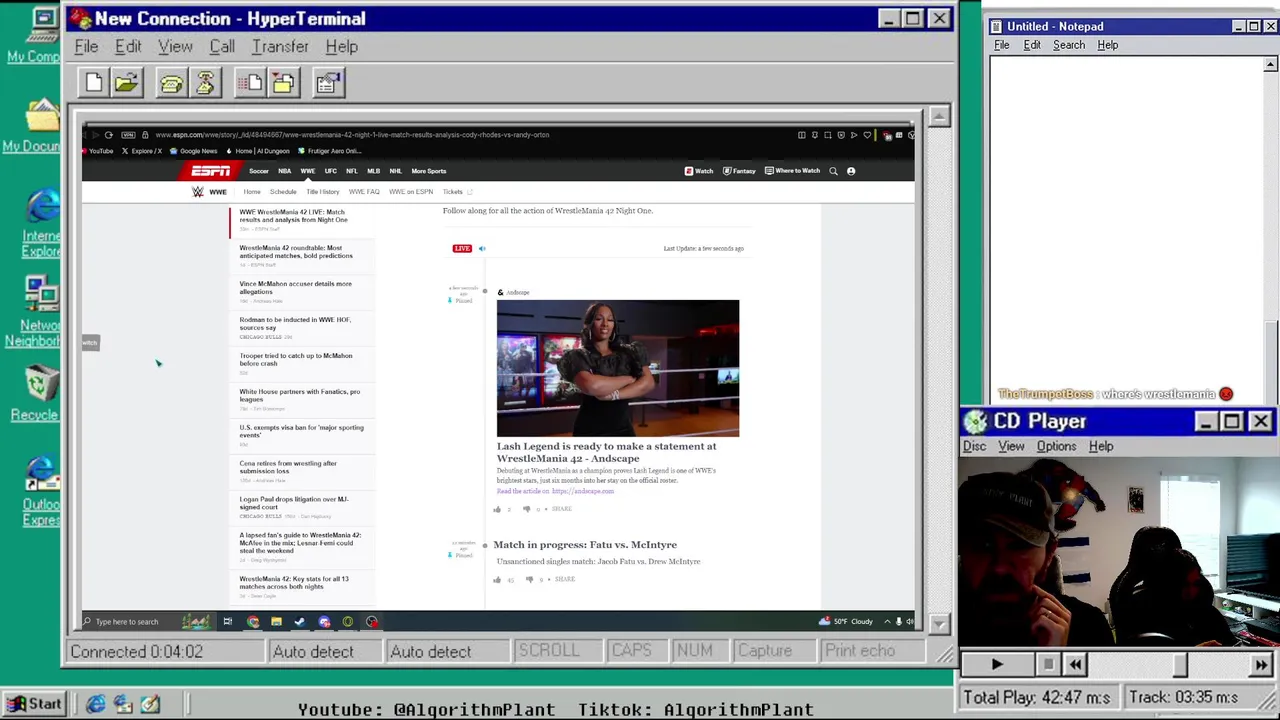
Task: Open the Notepad Search menu
Action: [x=1068, y=45]
